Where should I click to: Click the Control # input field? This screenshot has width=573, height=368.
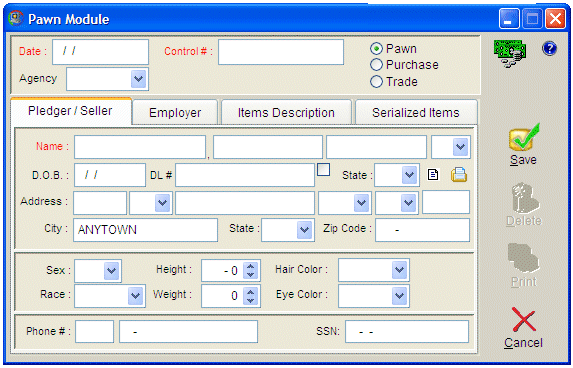coord(281,52)
